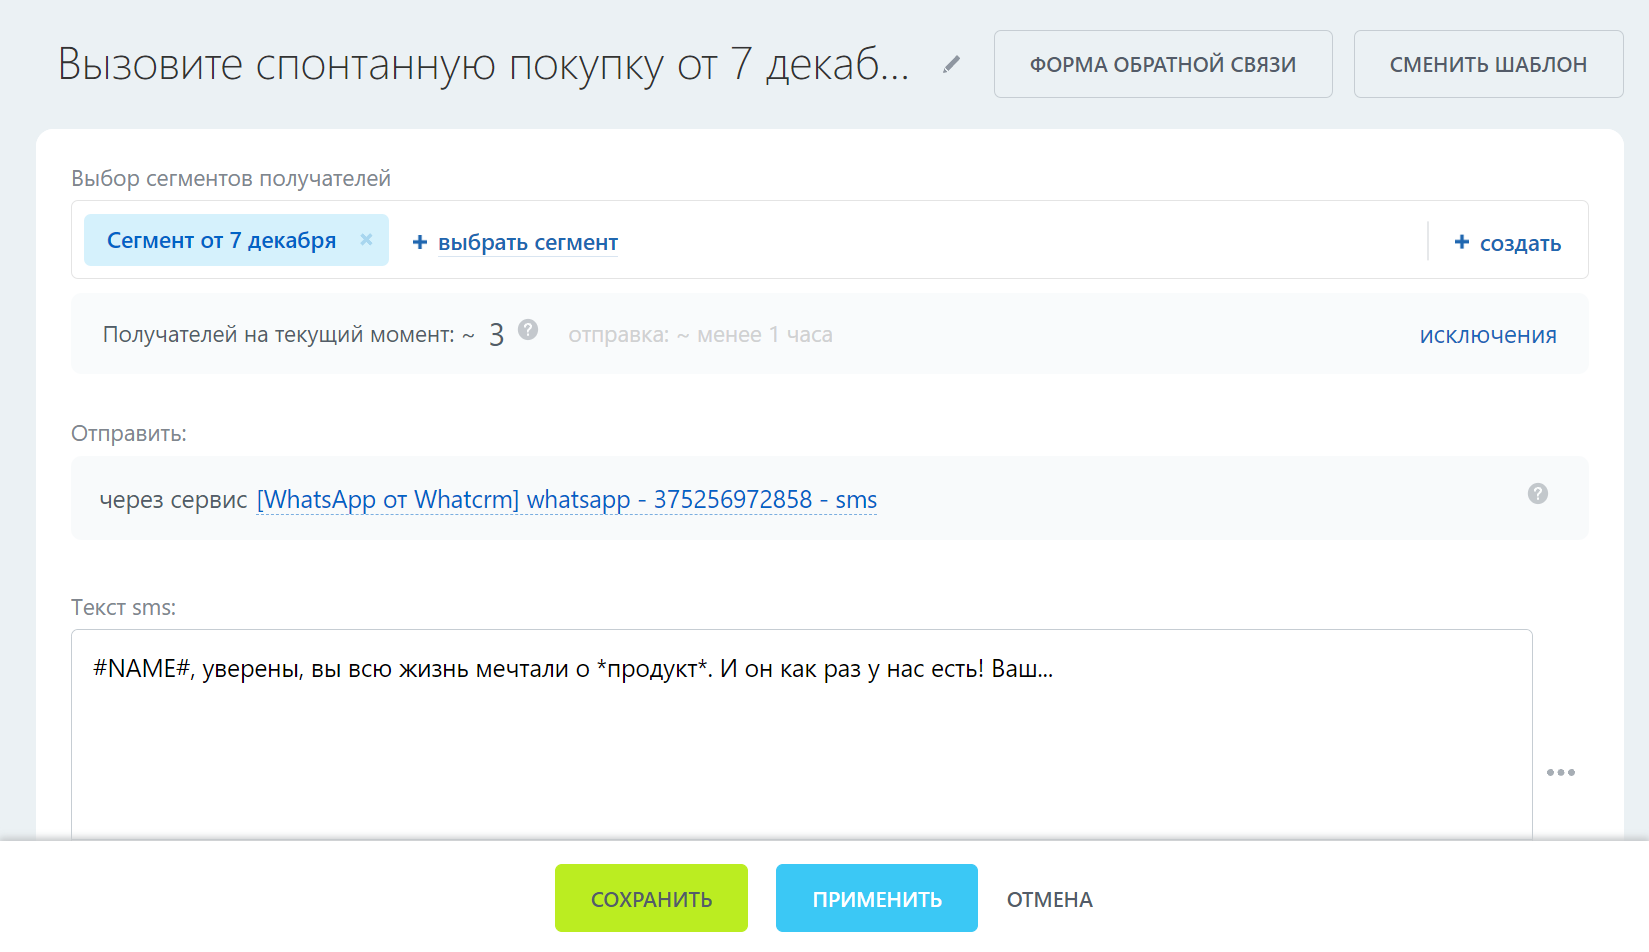Open the three-dots menu beside the sms text
The height and width of the screenshot is (952, 1649).
click(1560, 772)
